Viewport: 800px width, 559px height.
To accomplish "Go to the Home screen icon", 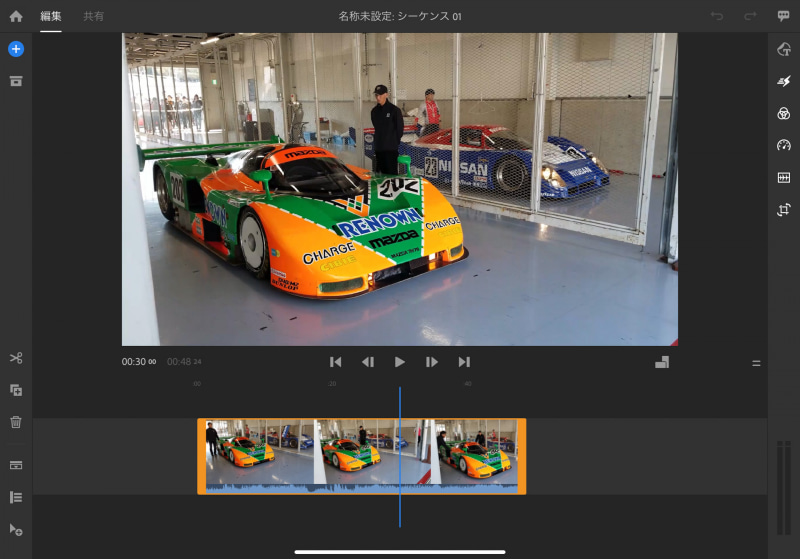I will (x=16, y=16).
